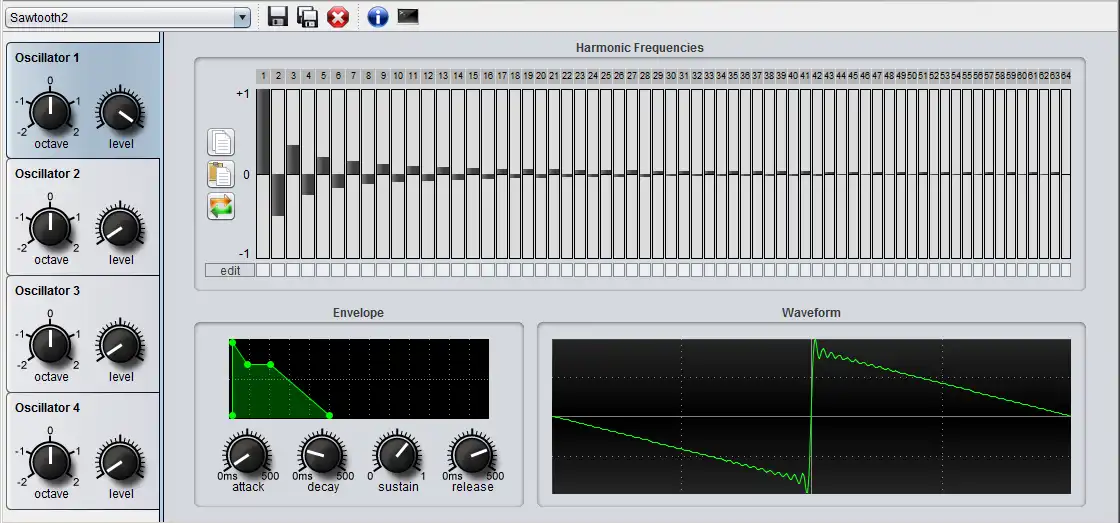Click Oscillator 1 octave knob

coord(51,111)
